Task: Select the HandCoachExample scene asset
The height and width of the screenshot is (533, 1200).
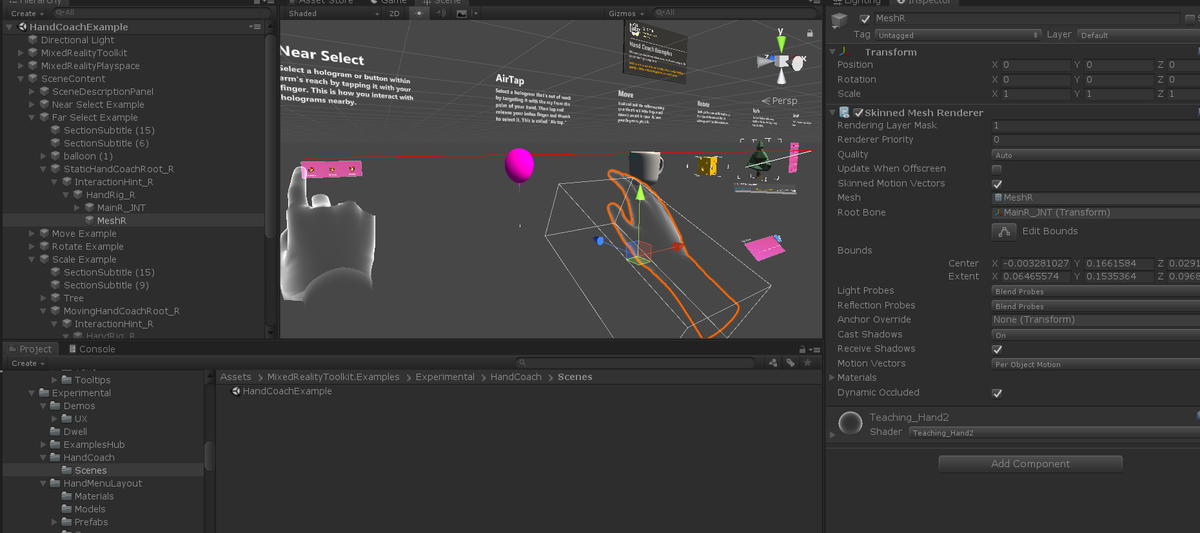Action: click(x=281, y=391)
